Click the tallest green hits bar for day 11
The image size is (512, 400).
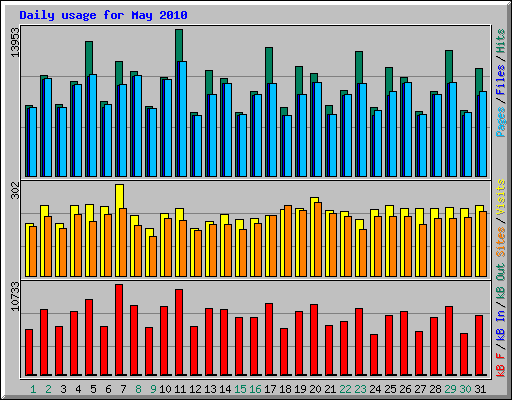click(179, 45)
